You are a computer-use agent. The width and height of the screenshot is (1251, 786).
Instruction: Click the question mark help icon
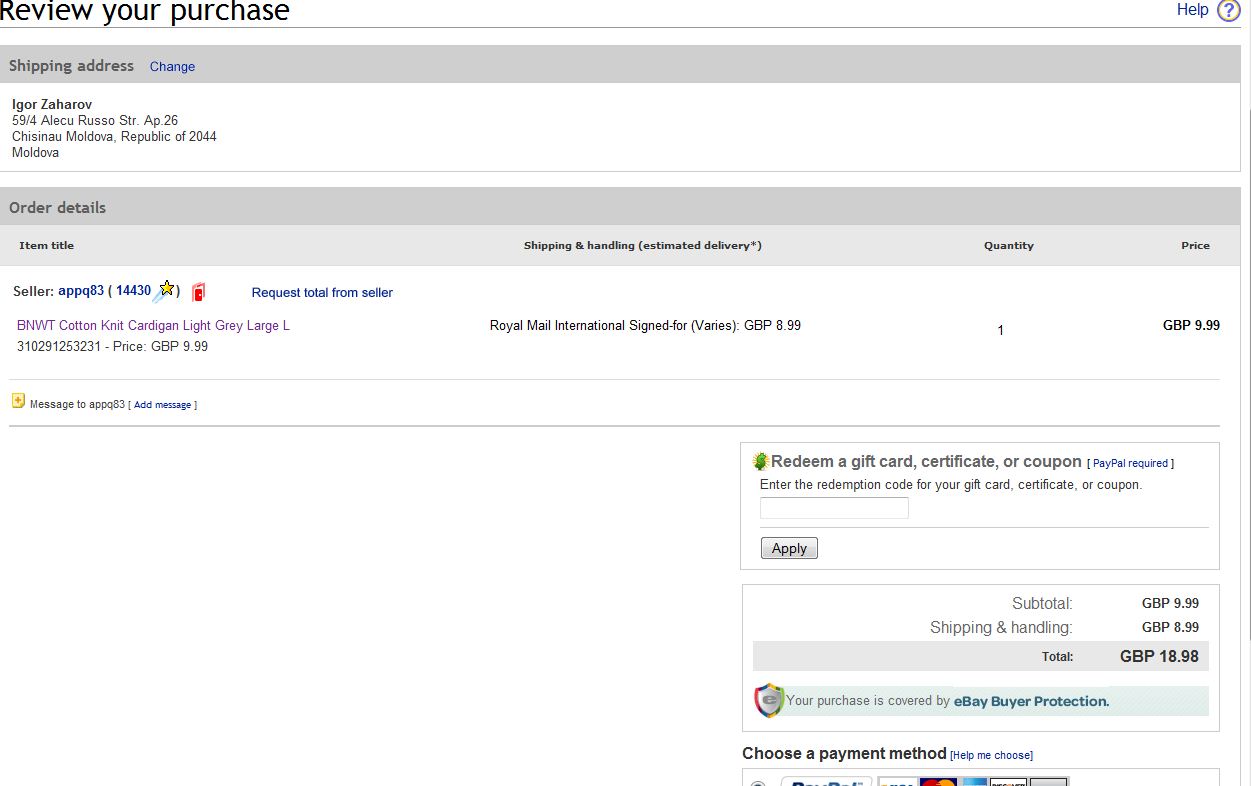tap(1228, 11)
